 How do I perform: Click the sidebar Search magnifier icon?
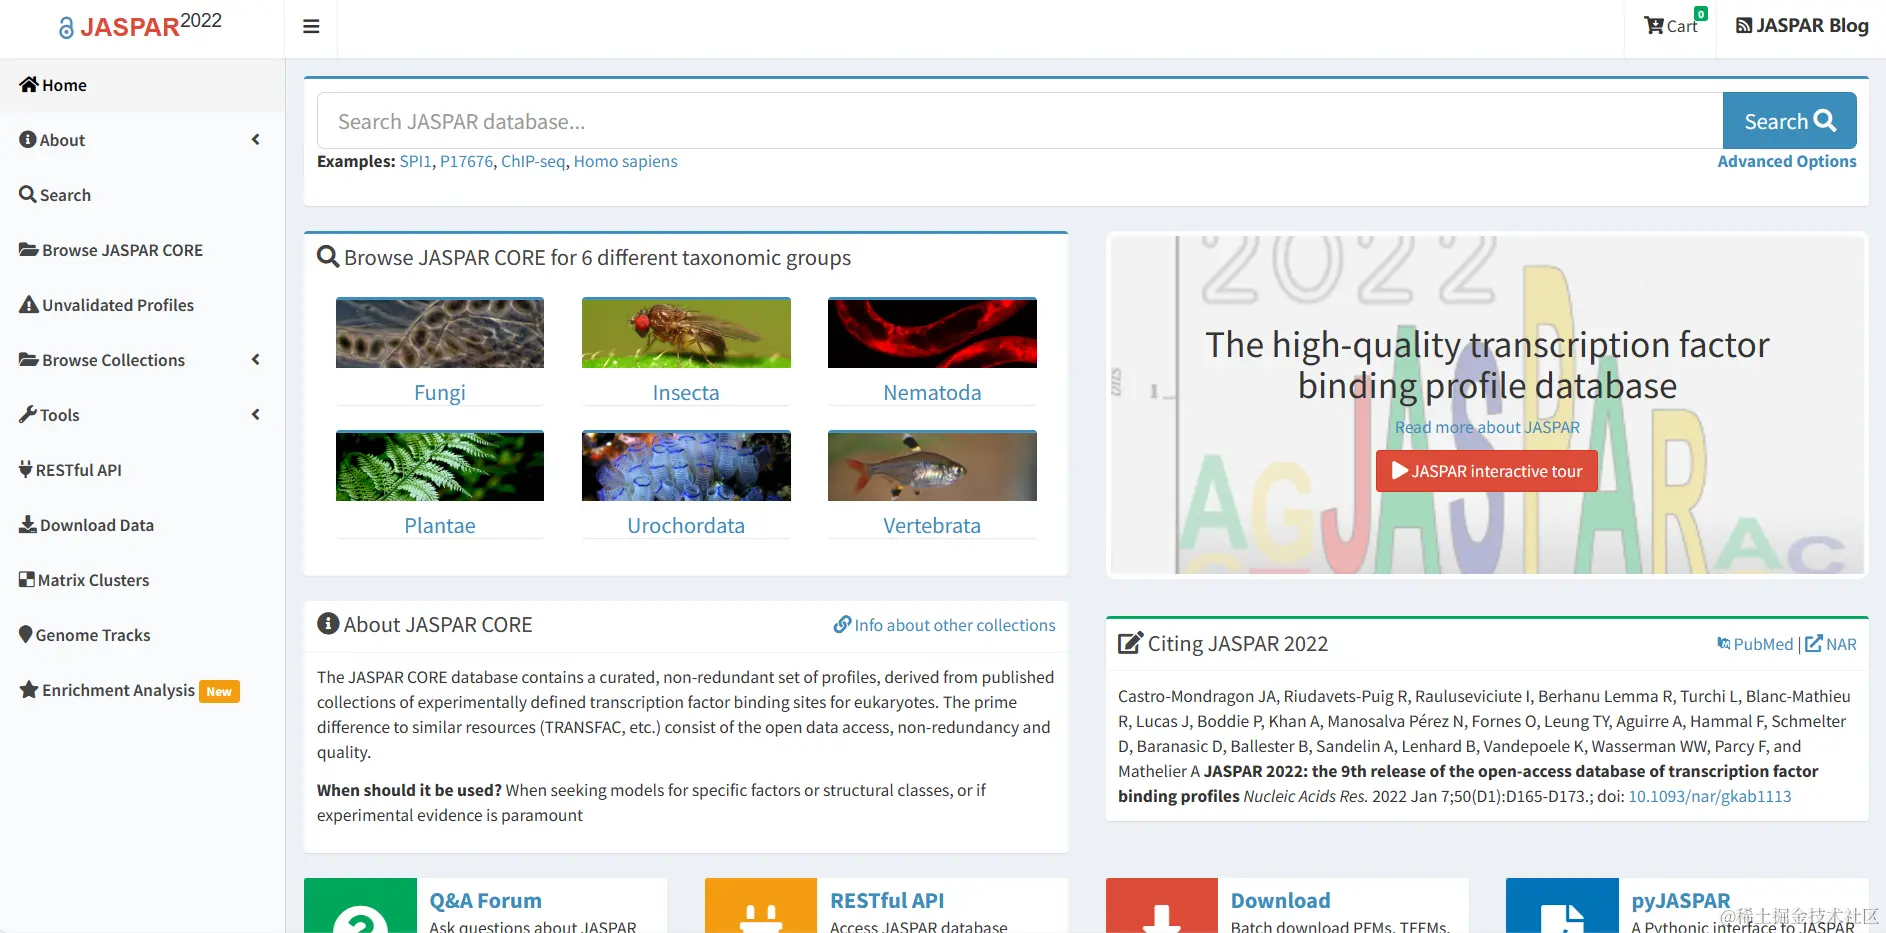pos(28,194)
